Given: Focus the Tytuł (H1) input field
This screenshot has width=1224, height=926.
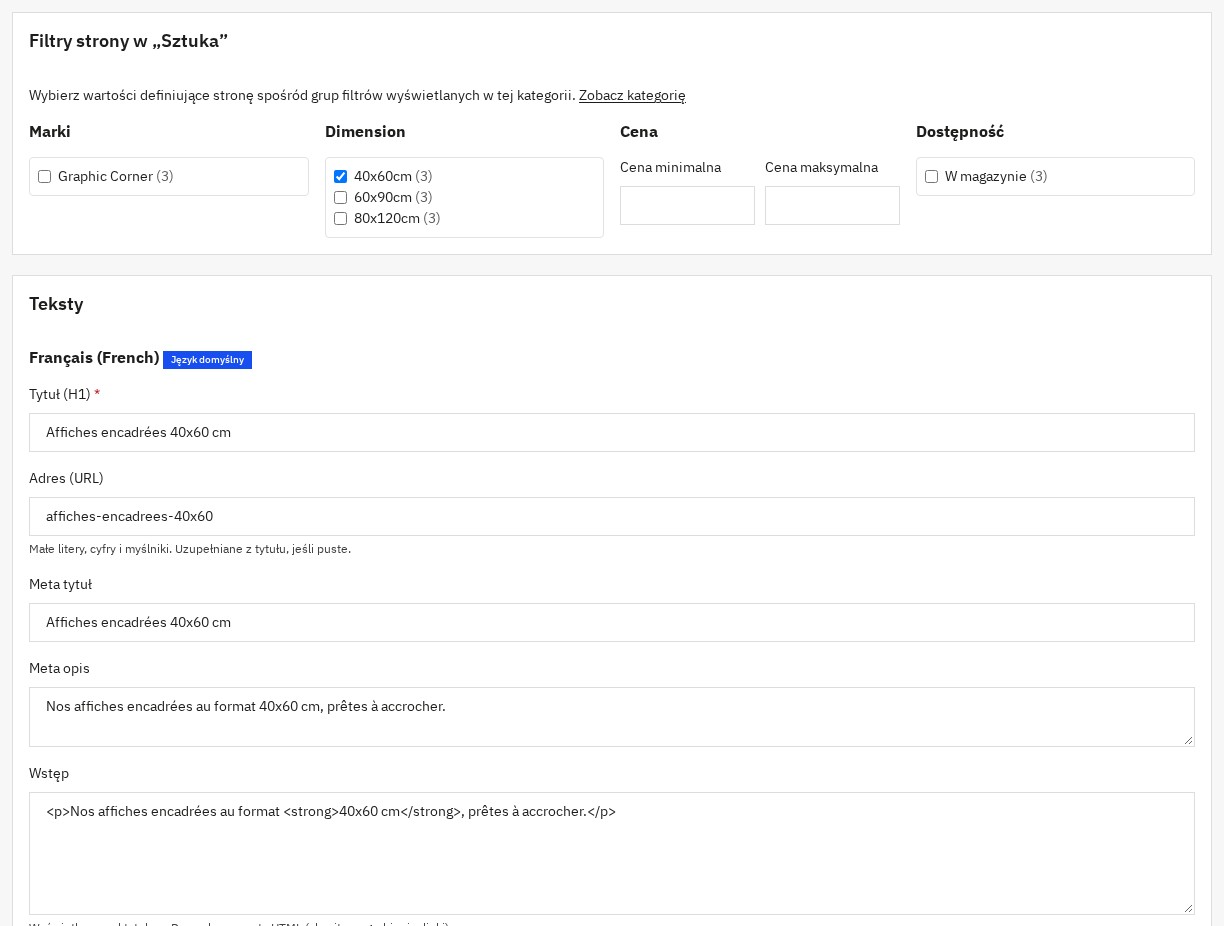Looking at the screenshot, I should pos(612,432).
